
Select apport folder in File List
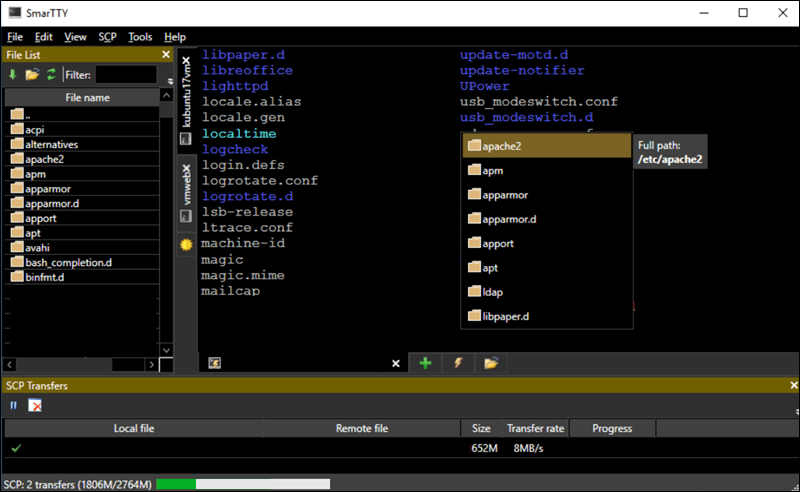tap(82, 218)
